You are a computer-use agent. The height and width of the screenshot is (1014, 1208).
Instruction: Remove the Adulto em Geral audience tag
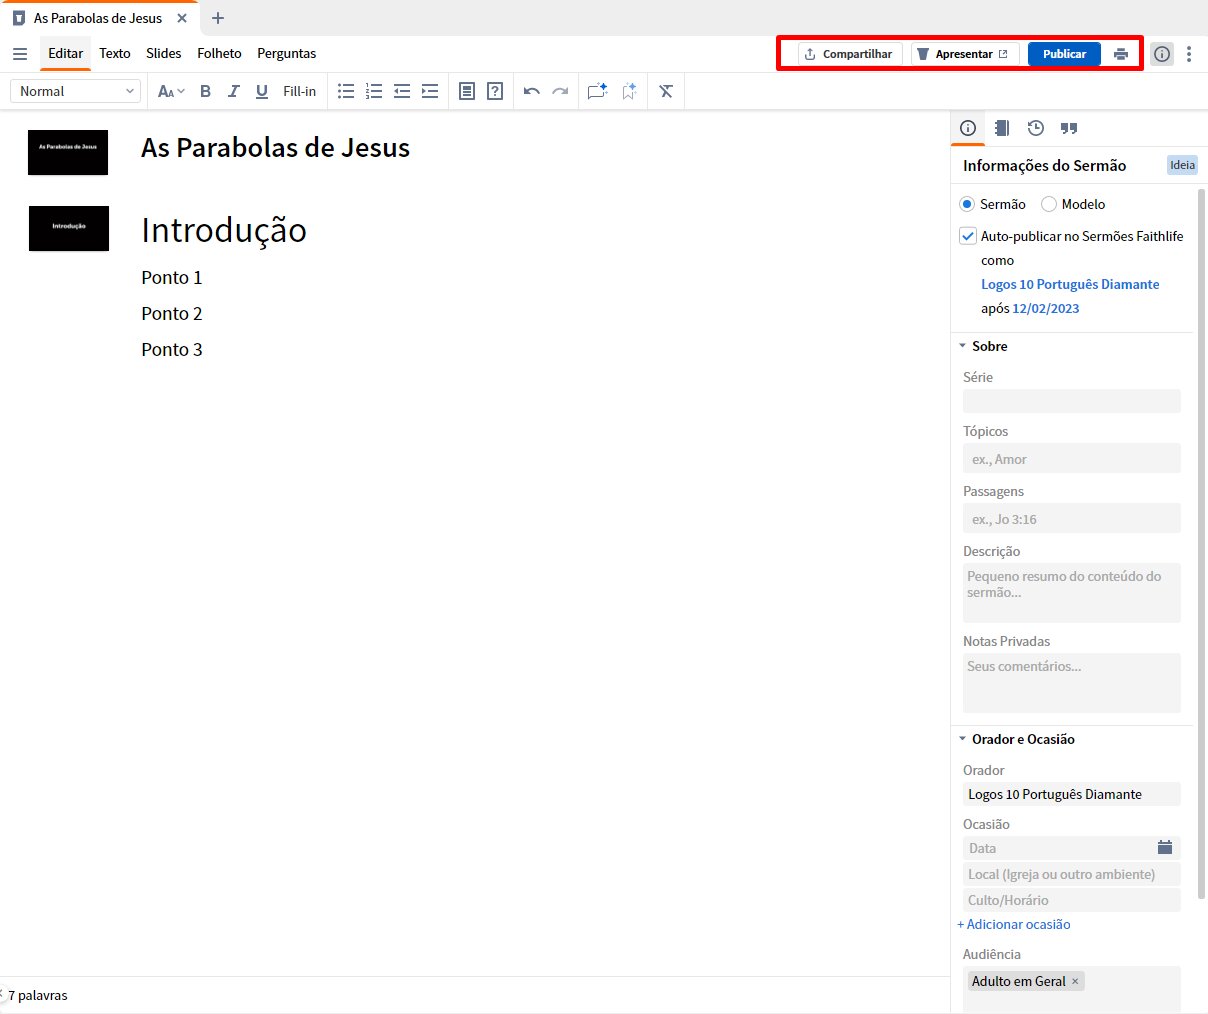(x=1075, y=981)
